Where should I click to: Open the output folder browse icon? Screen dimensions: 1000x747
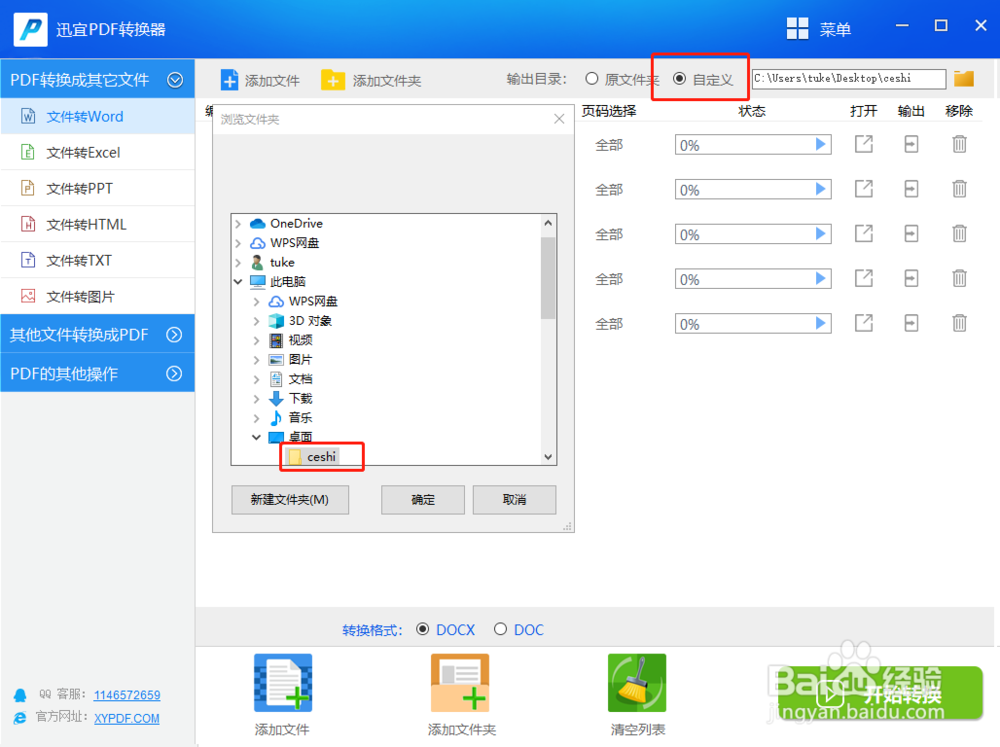[x=964, y=78]
